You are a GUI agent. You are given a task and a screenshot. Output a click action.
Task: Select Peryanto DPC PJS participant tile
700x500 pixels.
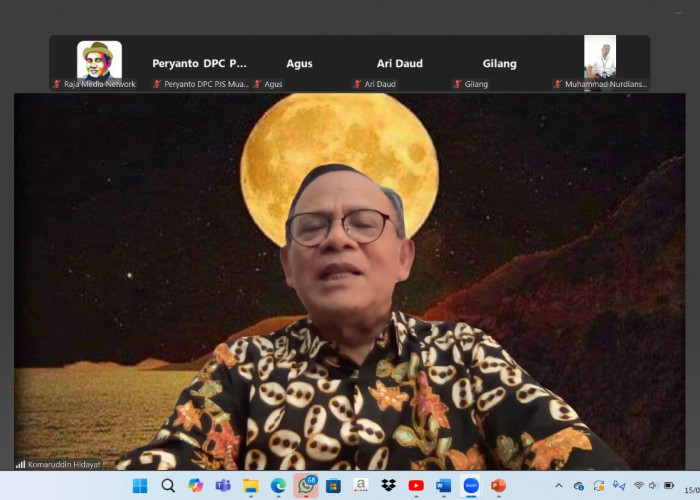click(200, 63)
